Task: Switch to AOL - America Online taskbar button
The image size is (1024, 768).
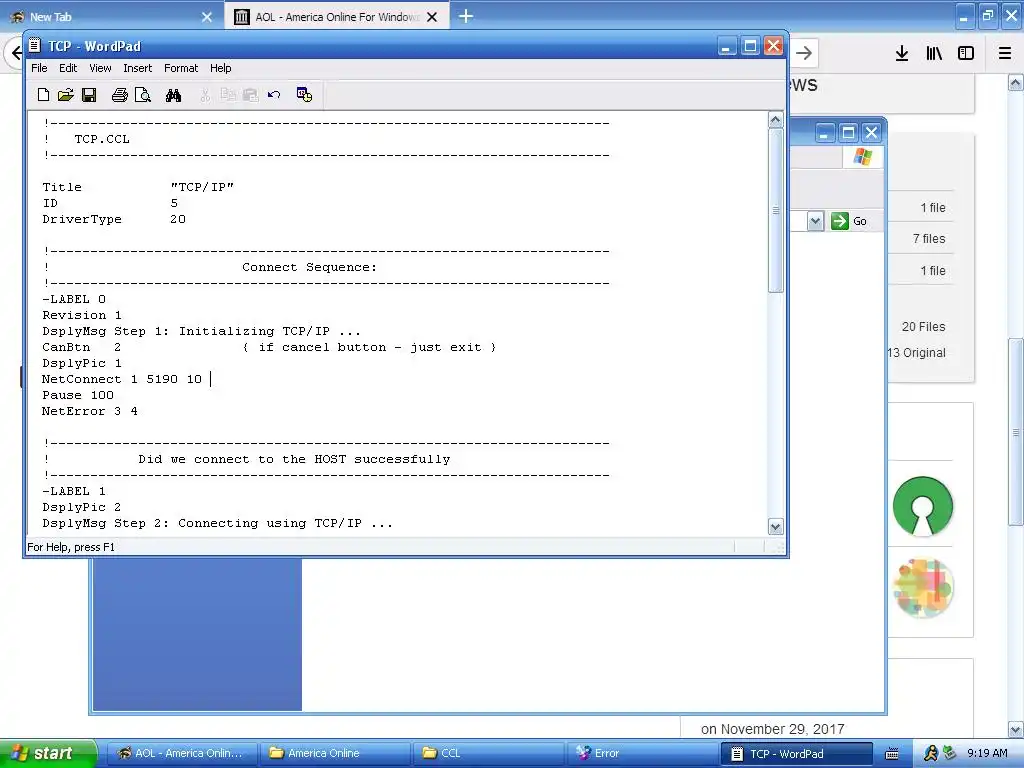Action: click(x=180, y=753)
